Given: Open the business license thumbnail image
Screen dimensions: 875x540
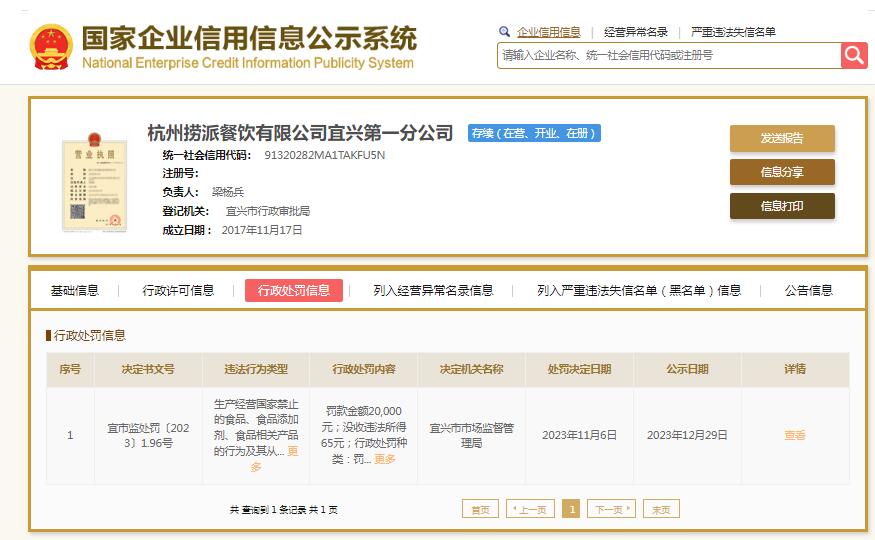Looking at the screenshot, I should [94, 182].
